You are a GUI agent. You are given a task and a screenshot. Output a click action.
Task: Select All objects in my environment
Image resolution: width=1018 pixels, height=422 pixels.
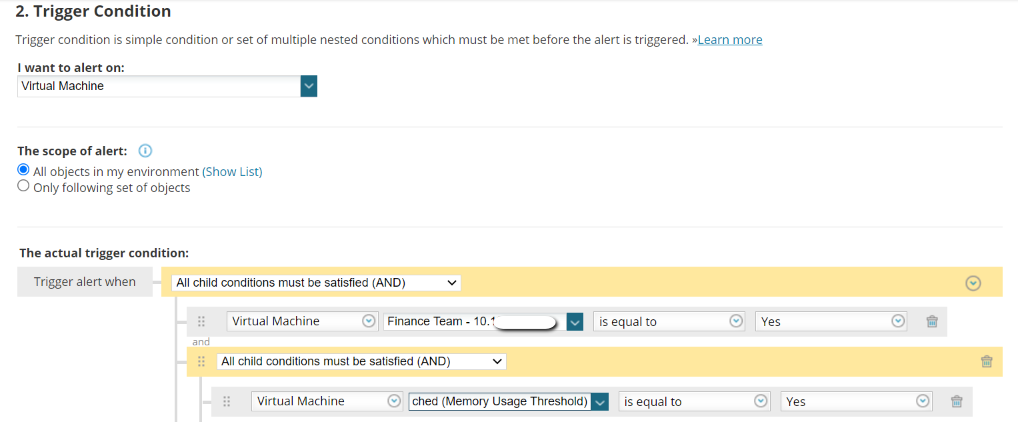tap(23, 170)
